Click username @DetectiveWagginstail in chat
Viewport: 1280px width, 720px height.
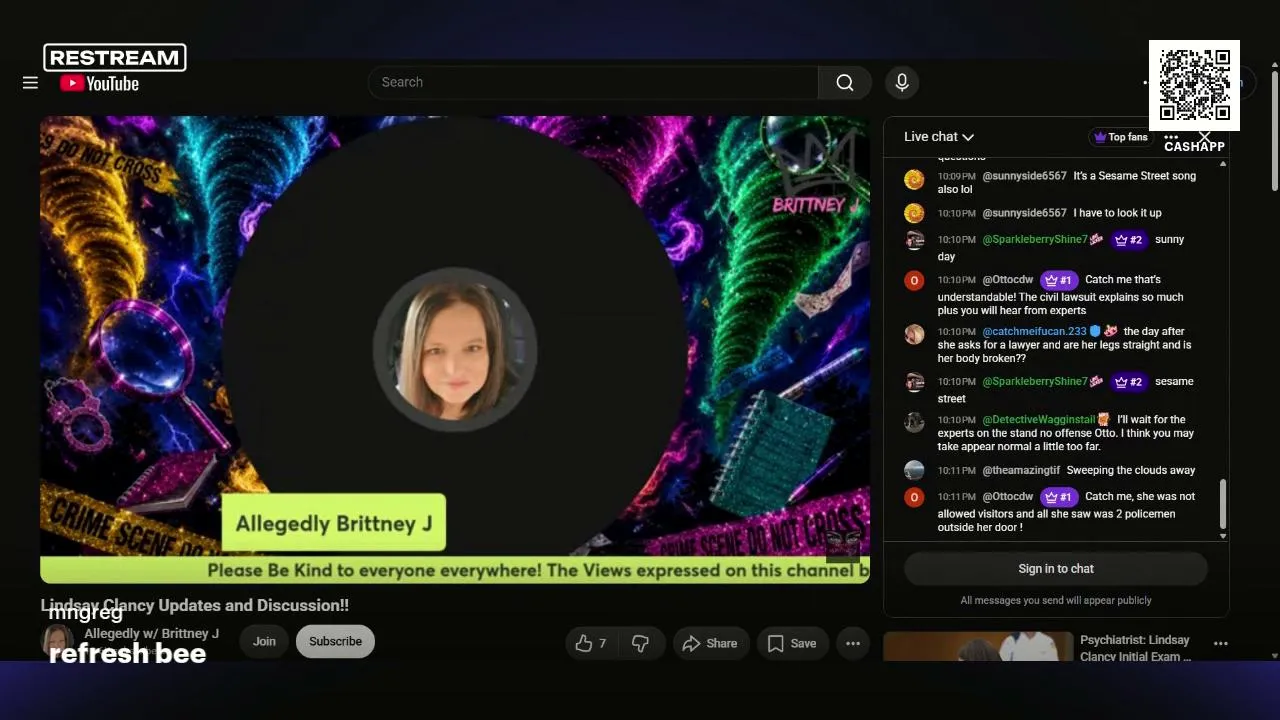pyautogui.click(x=1039, y=420)
